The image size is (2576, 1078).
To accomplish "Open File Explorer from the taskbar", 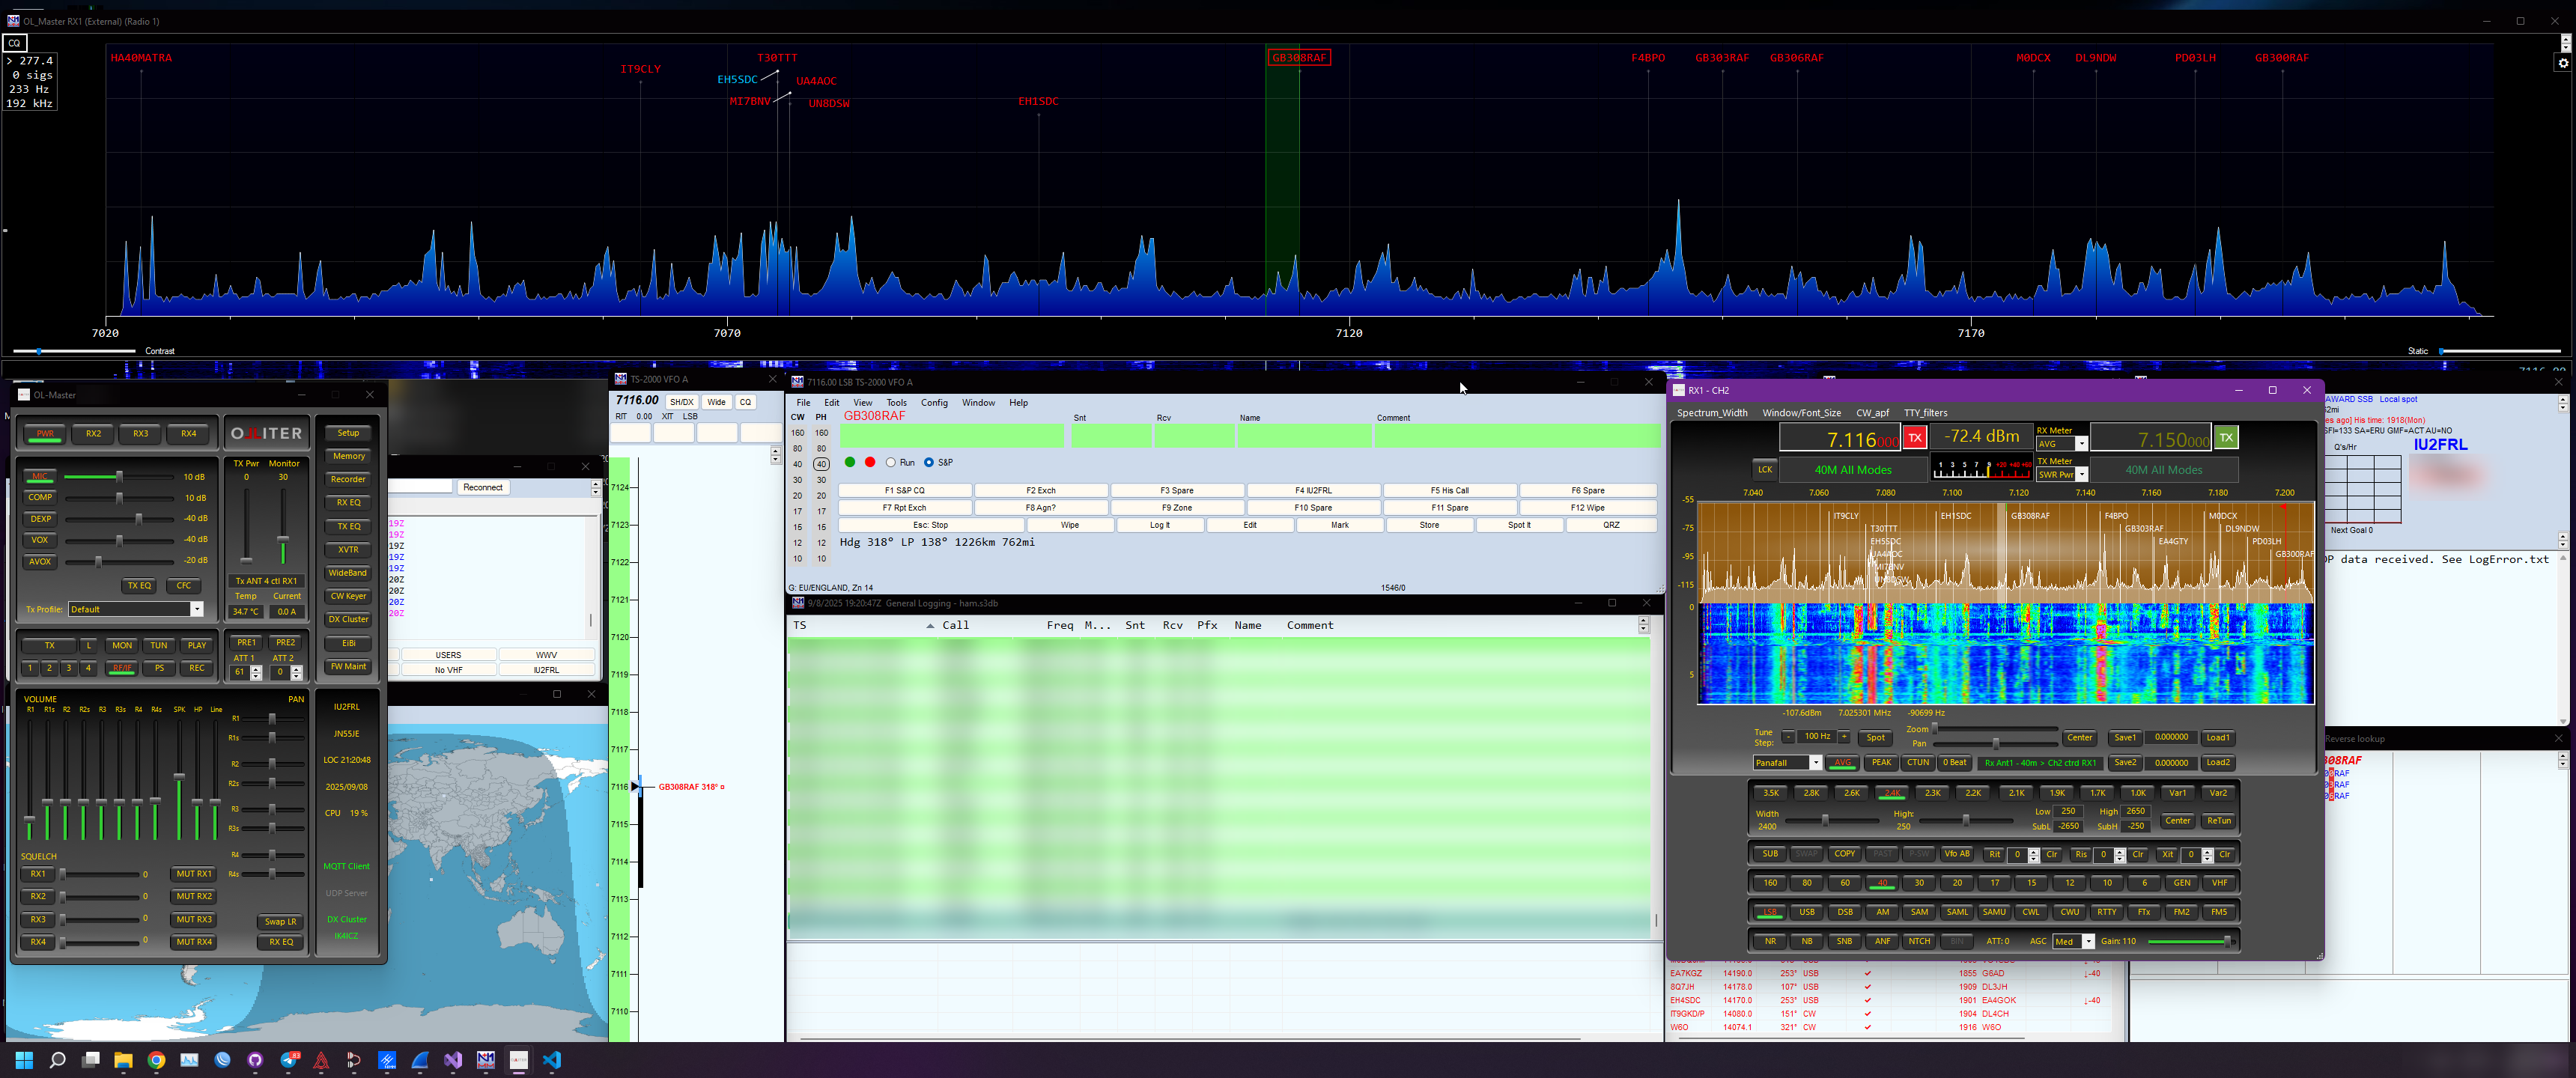I will [123, 1060].
